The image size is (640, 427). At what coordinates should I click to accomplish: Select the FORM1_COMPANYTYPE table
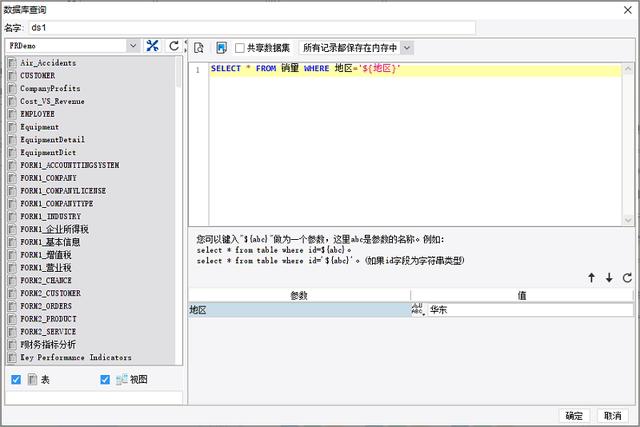click(x=57, y=203)
